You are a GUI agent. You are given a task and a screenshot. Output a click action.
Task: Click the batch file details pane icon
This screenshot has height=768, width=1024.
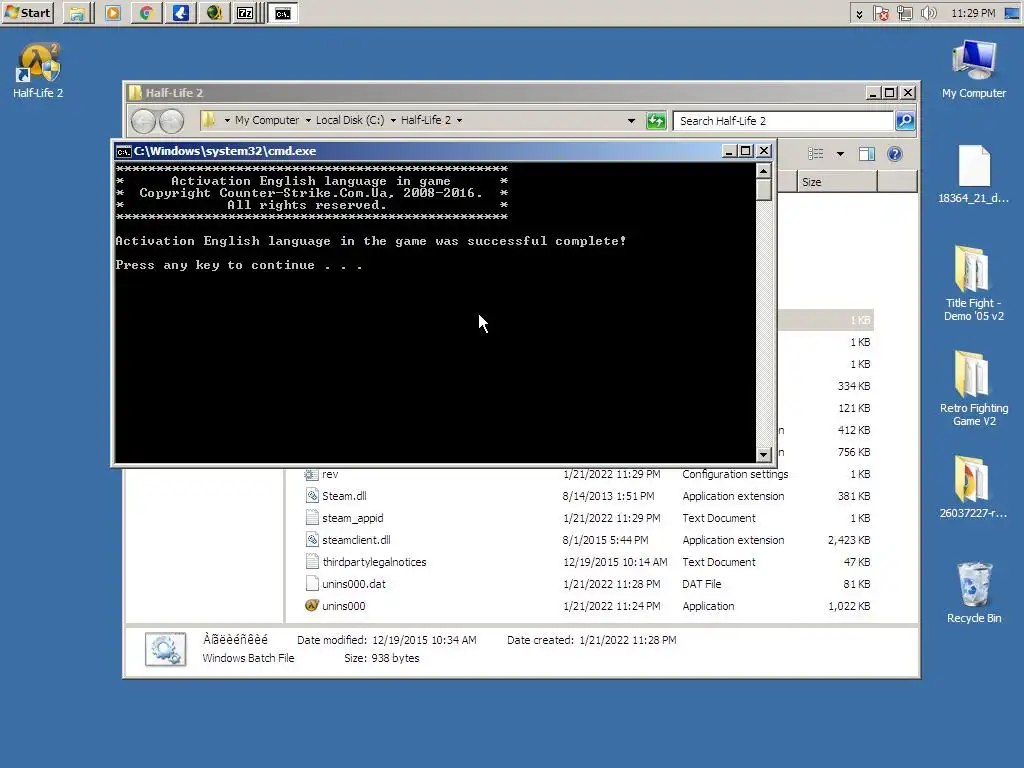tap(165, 649)
